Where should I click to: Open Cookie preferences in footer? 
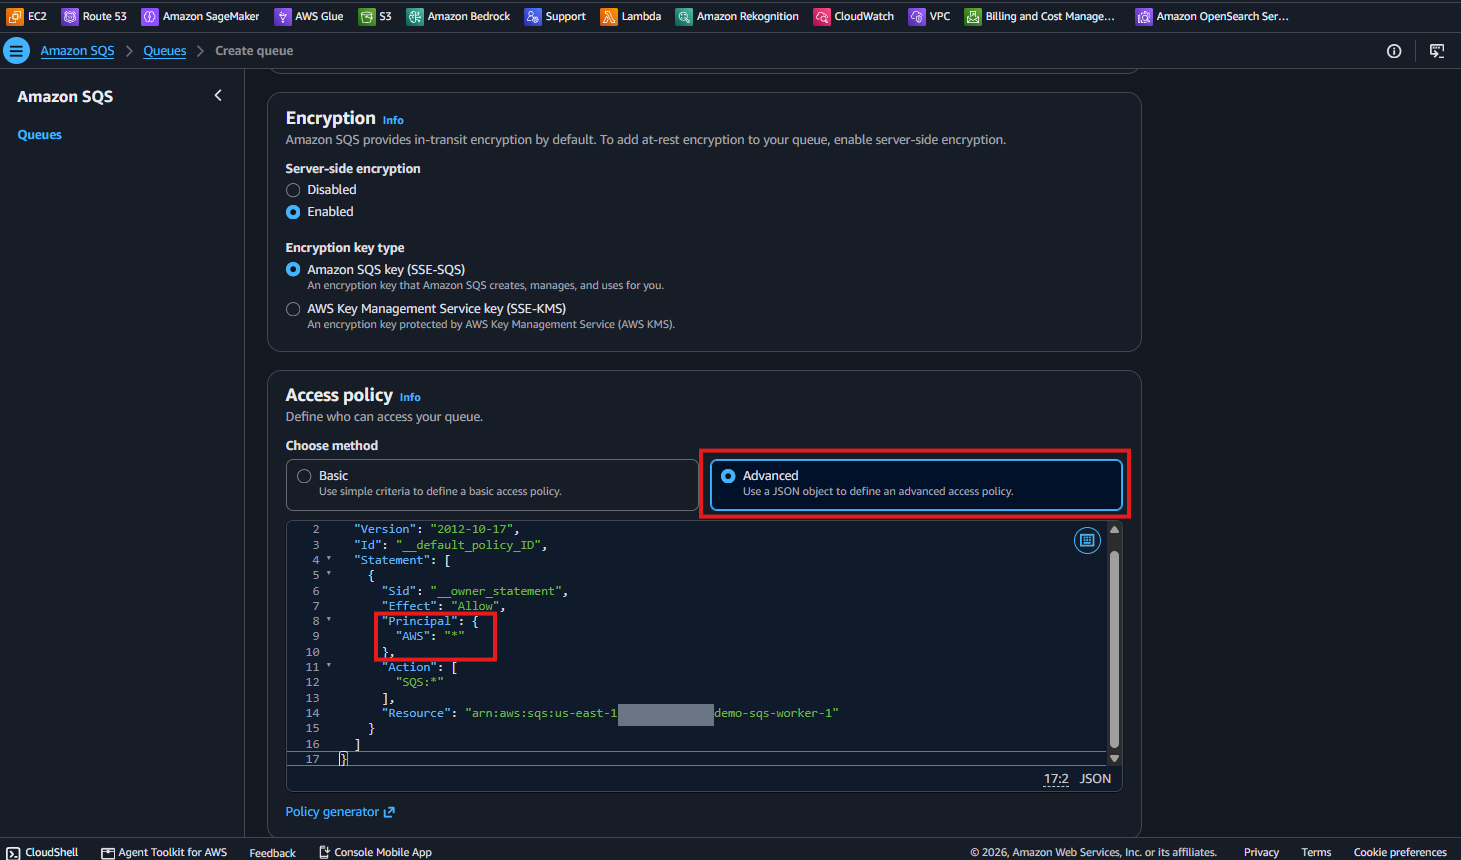[x=1400, y=853]
